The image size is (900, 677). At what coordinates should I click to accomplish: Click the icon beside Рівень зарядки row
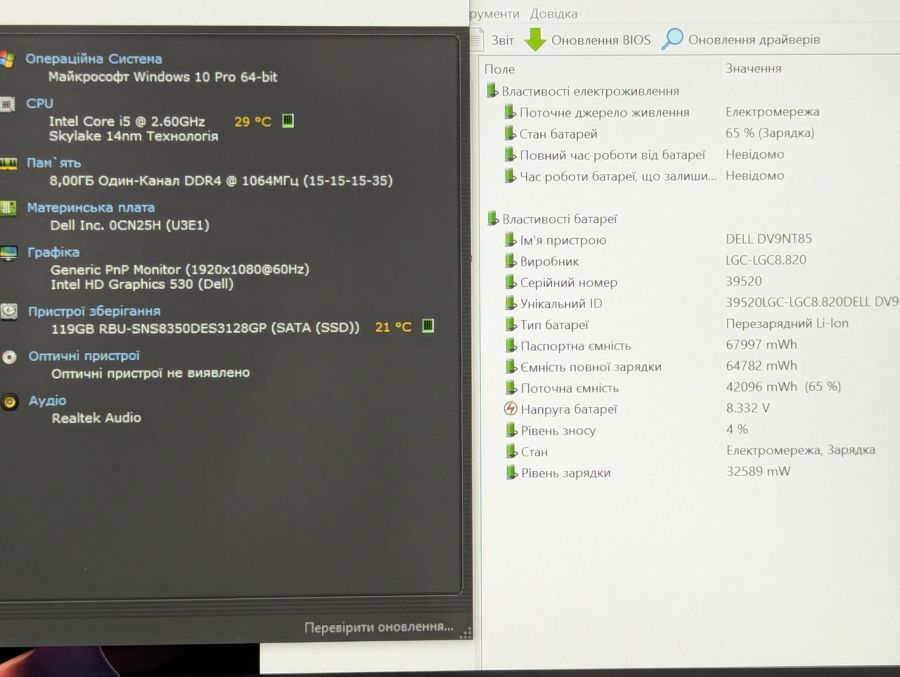(x=511, y=472)
